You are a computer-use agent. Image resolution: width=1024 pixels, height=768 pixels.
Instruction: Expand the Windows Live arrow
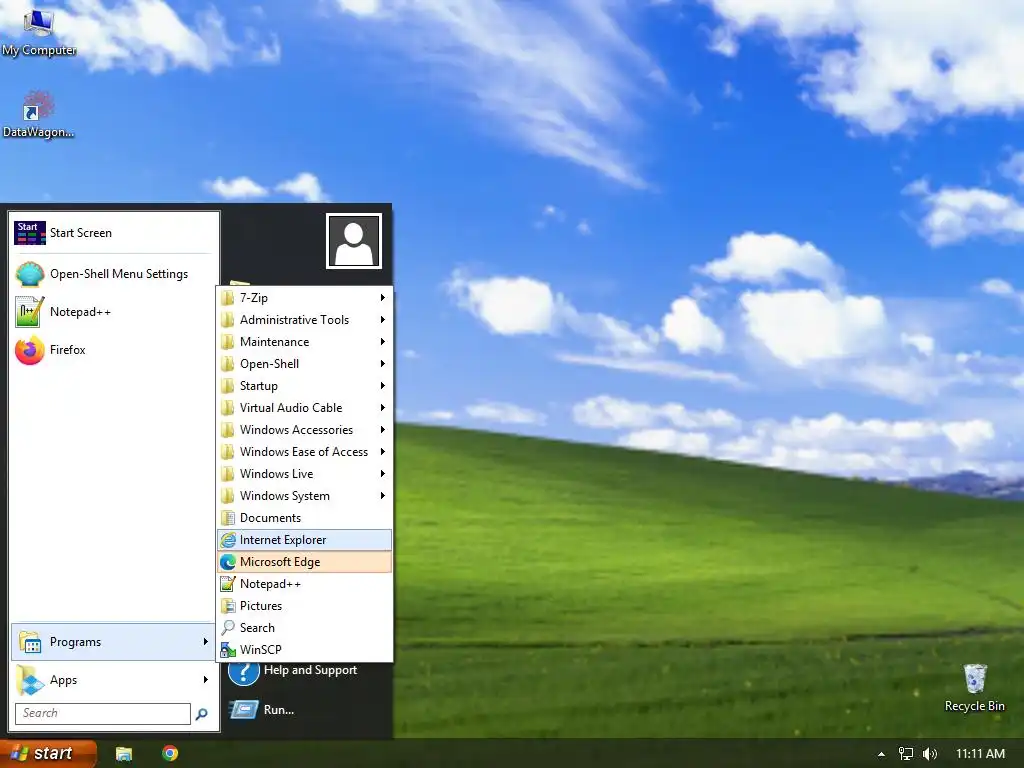pos(383,474)
